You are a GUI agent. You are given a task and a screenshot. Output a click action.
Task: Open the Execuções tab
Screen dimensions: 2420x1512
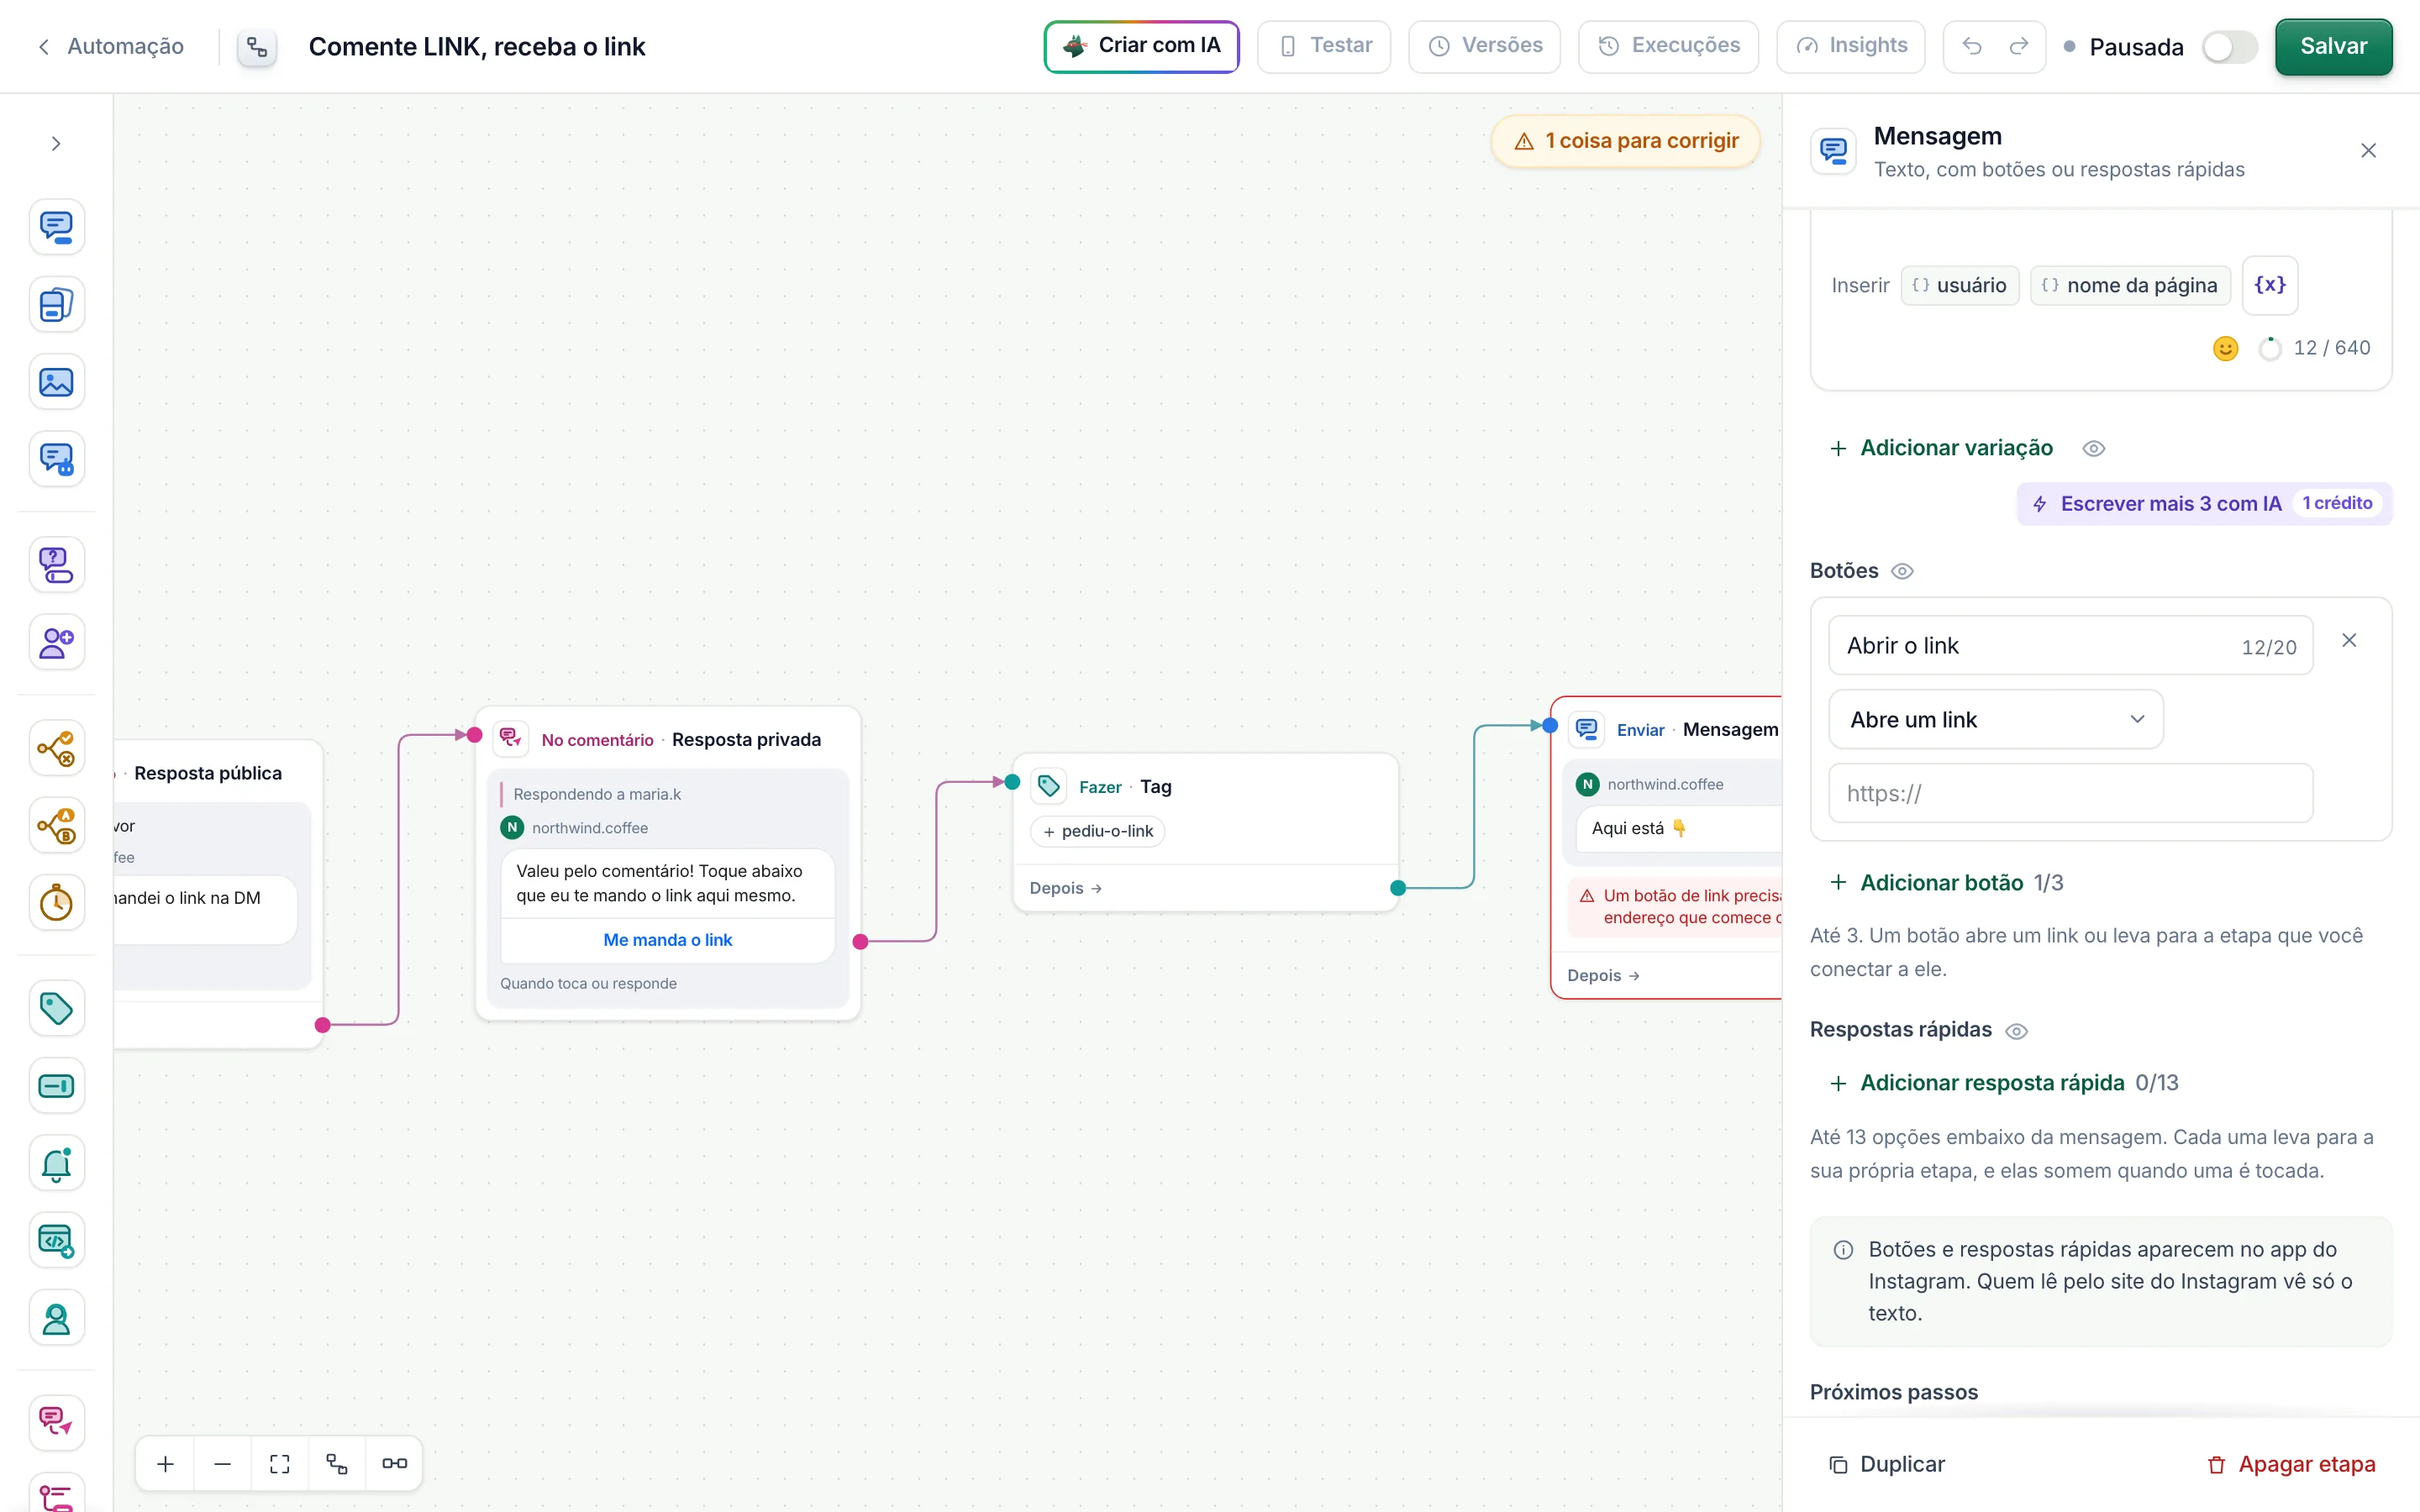coord(1668,46)
